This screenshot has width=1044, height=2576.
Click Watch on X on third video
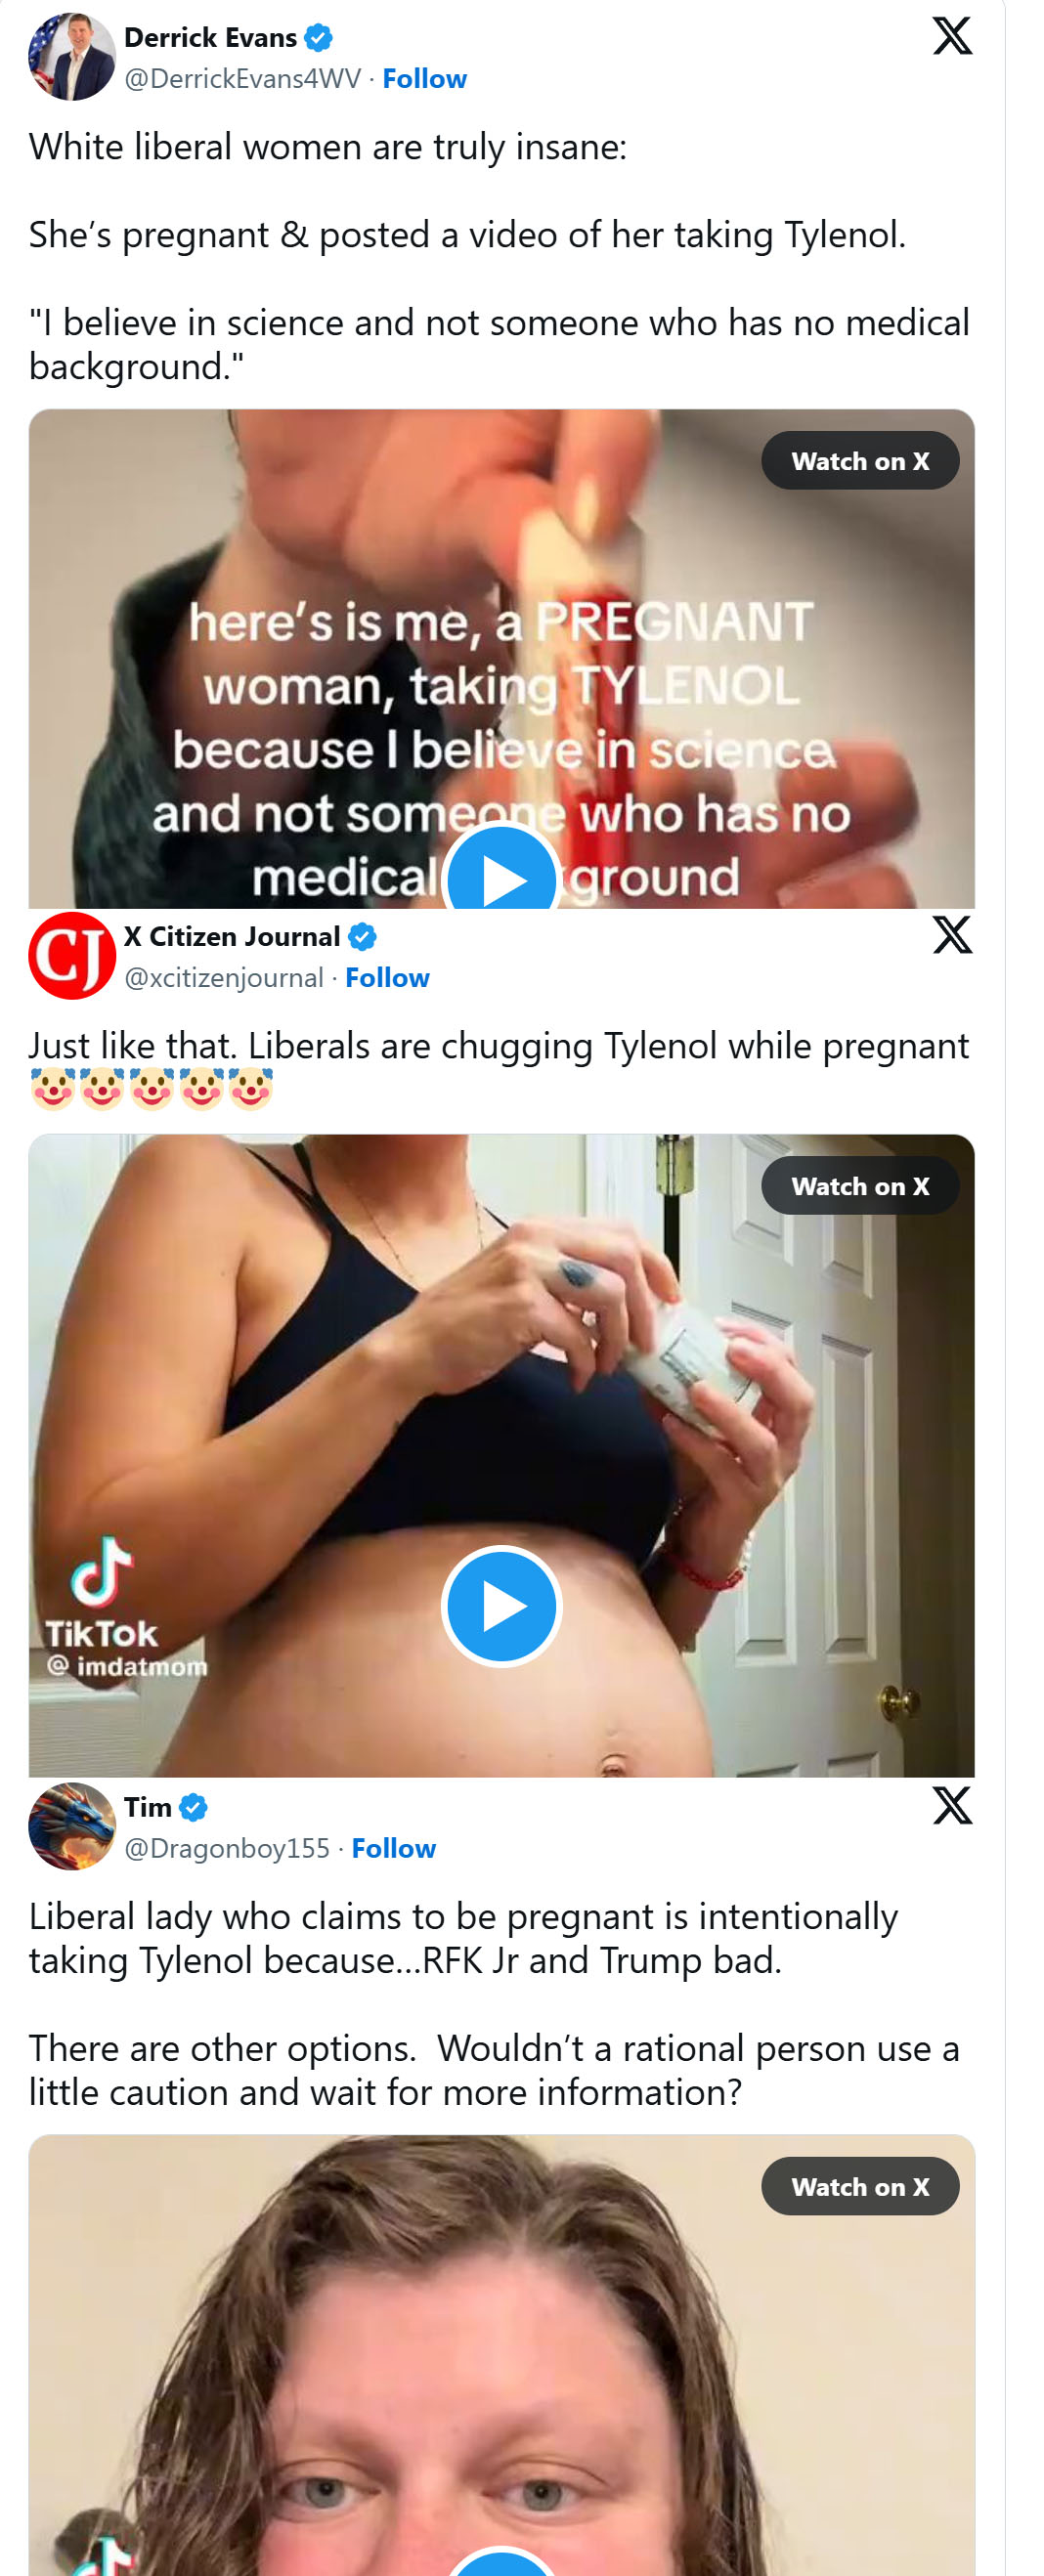click(860, 2187)
